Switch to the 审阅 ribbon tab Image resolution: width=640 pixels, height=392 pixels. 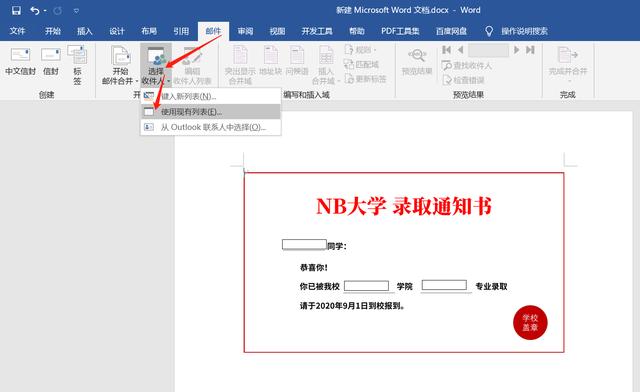pos(245,31)
